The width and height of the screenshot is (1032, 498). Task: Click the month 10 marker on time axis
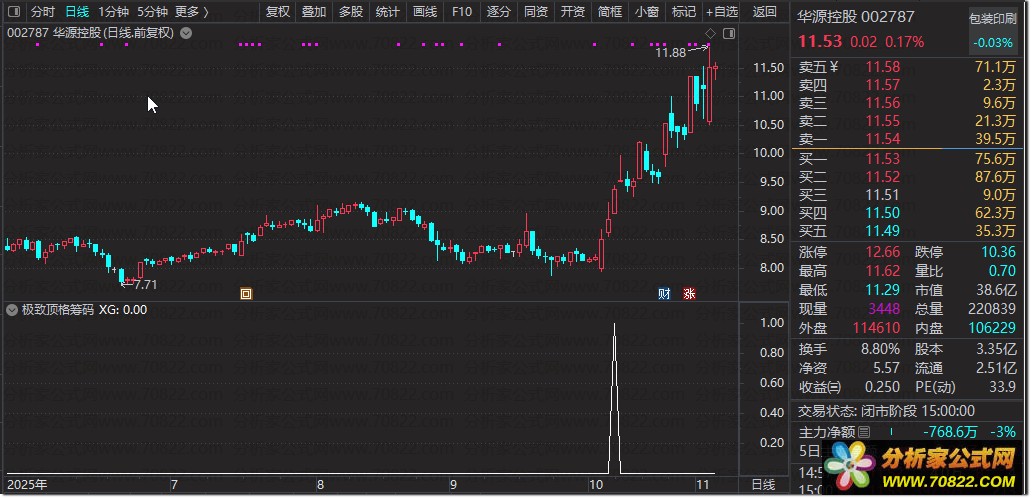click(x=596, y=485)
